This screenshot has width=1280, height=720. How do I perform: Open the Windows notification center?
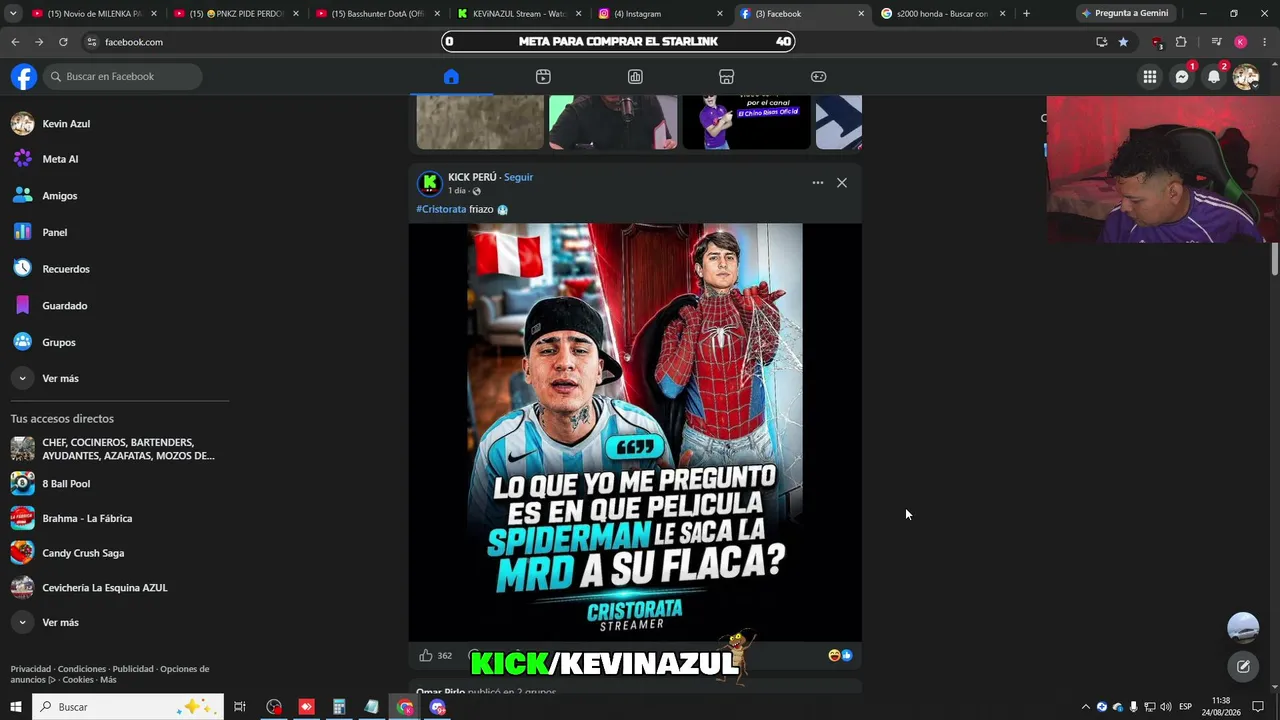(x=1258, y=707)
